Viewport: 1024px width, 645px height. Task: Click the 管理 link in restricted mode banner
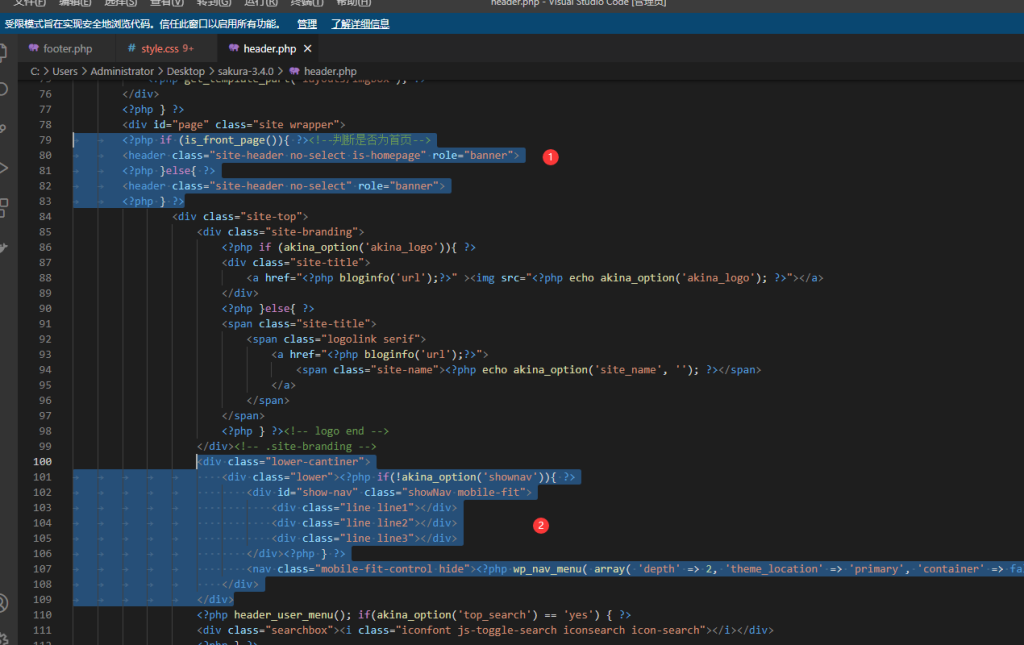point(307,23)
